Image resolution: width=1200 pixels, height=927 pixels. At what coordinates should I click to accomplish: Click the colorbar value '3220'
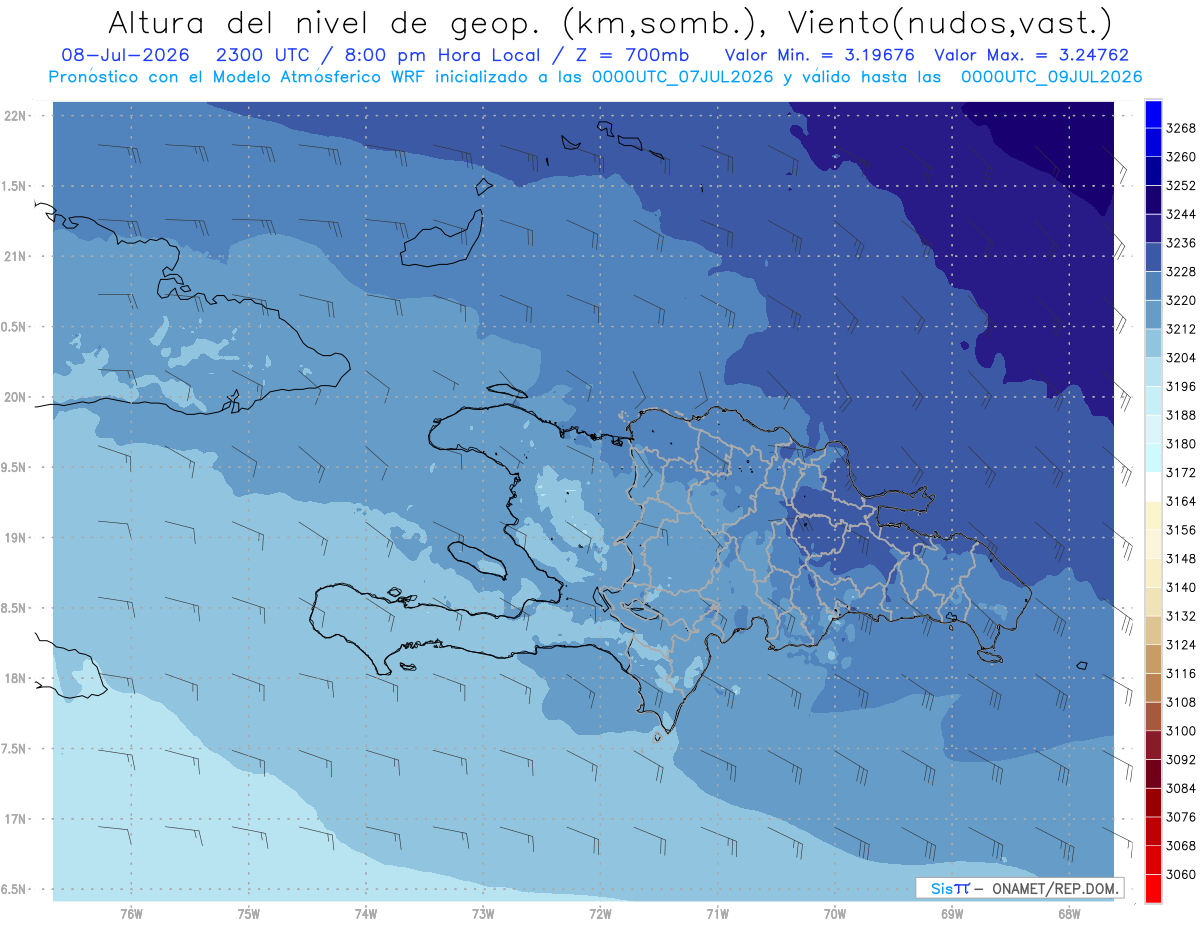[x=1181, y=300]
